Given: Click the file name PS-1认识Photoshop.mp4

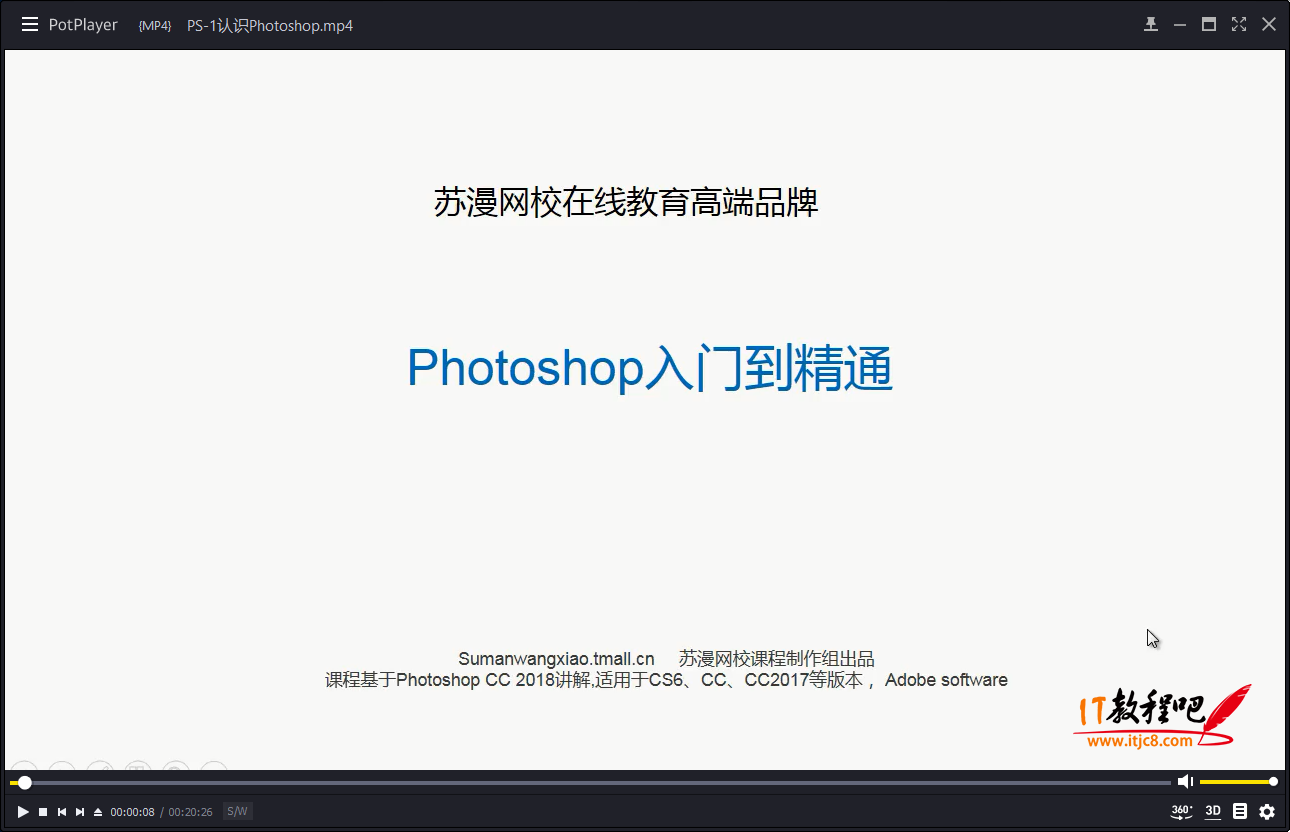Looking at the screenshot, I should click(x=270, y=25).
